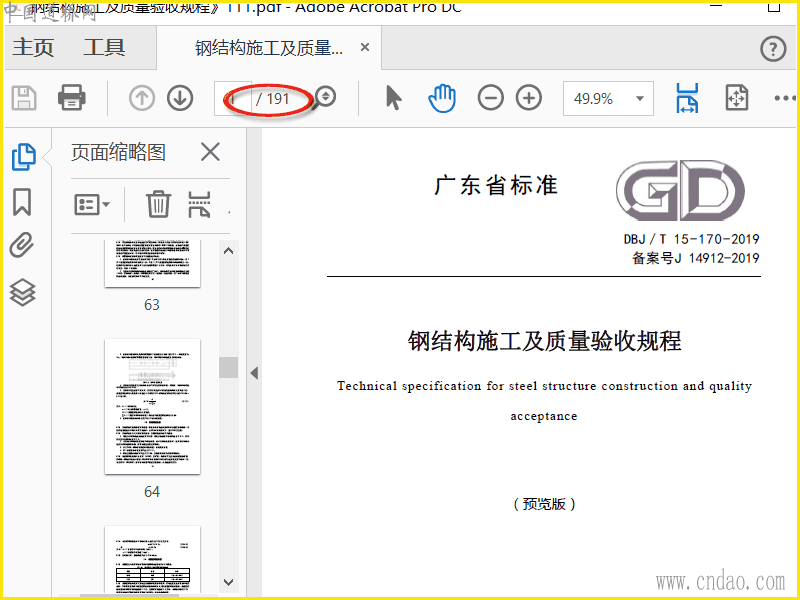Click the 页面缩略图 panel title

coord(118,152)
